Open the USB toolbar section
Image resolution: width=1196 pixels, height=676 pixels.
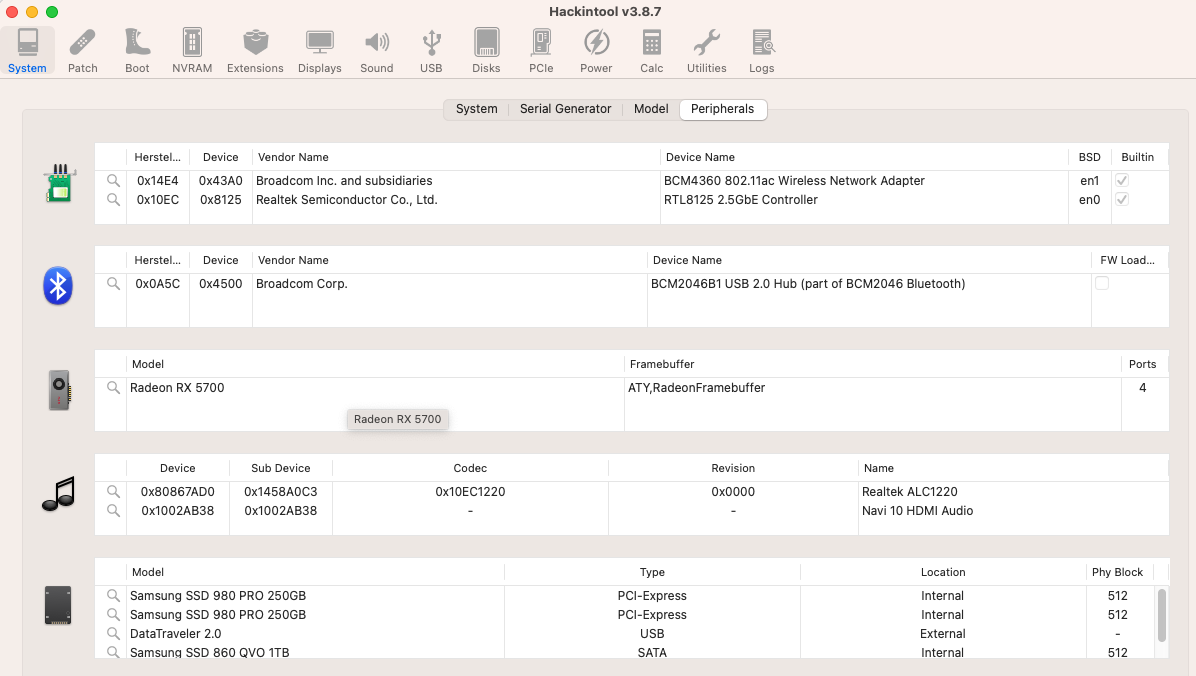pos(431,50)
